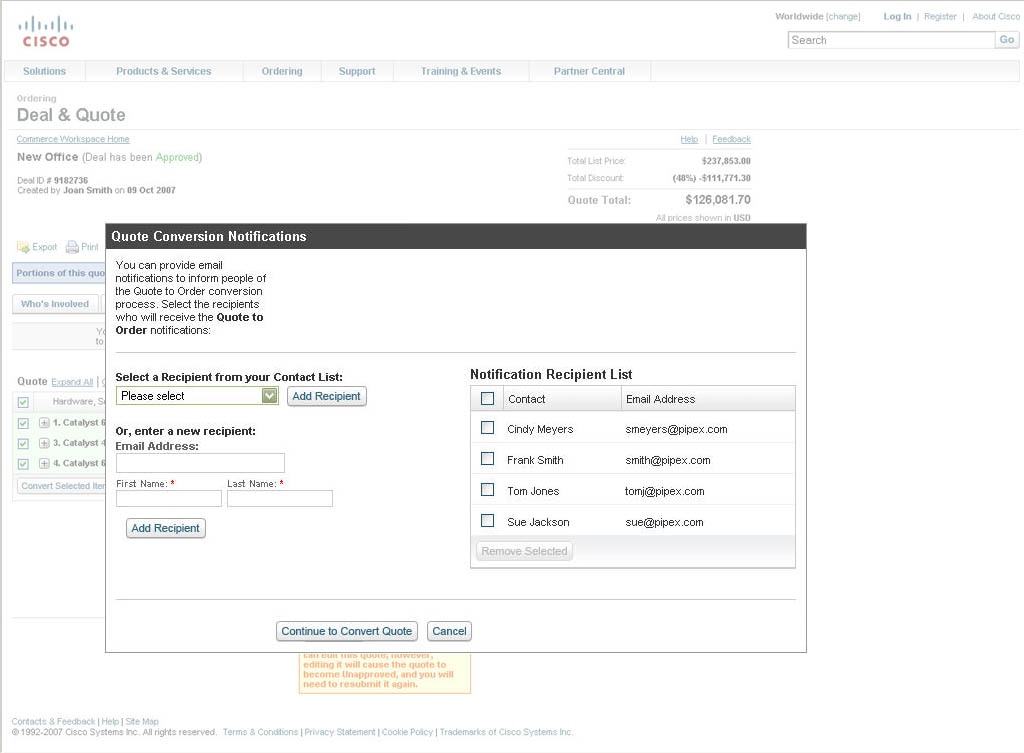
Task: Click Expand All link
Action: pyautogui.click(x=72, y=382)
